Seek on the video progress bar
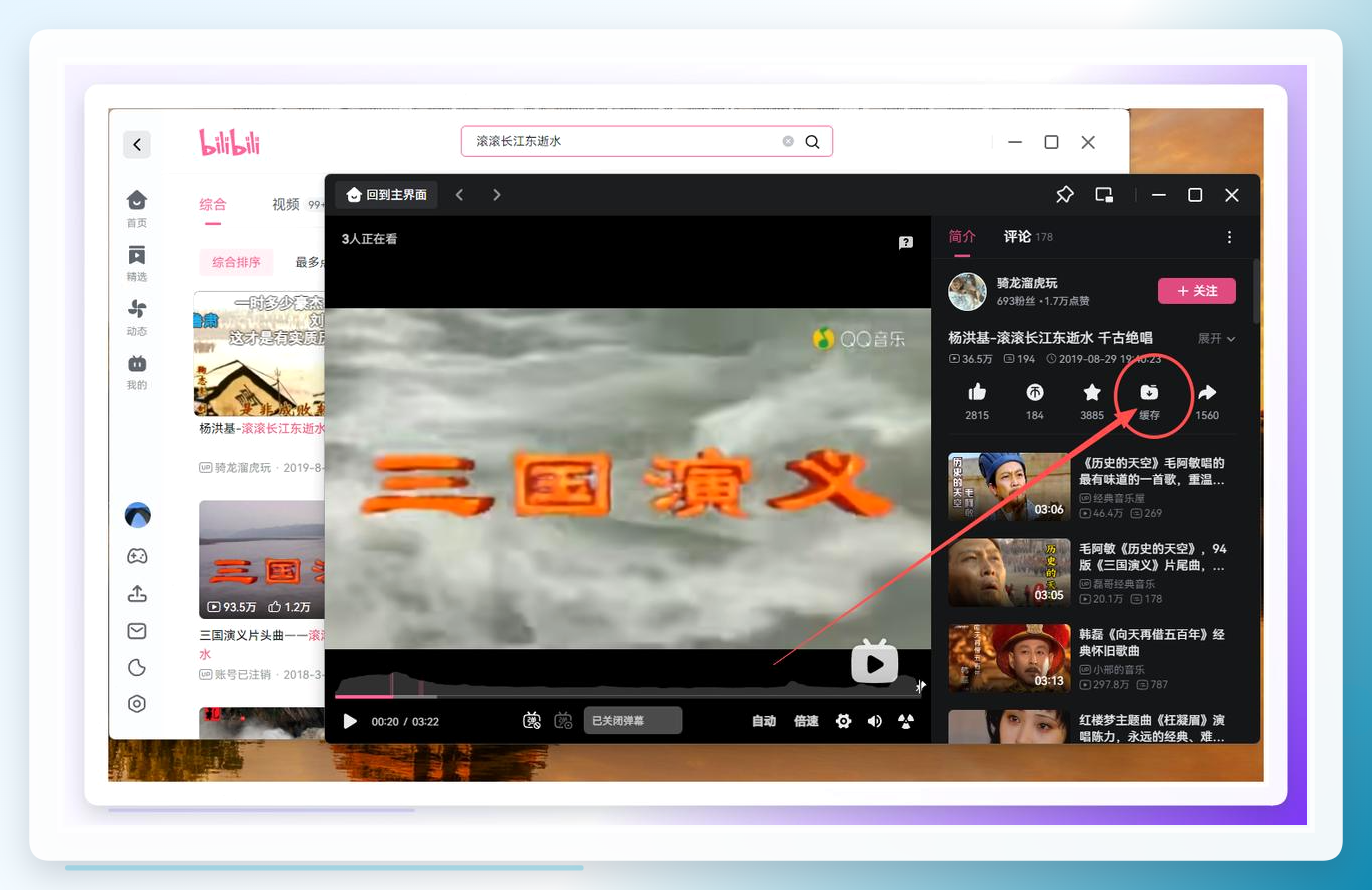The width and height of the screenshot is (1372, 890). click(629, 695)
